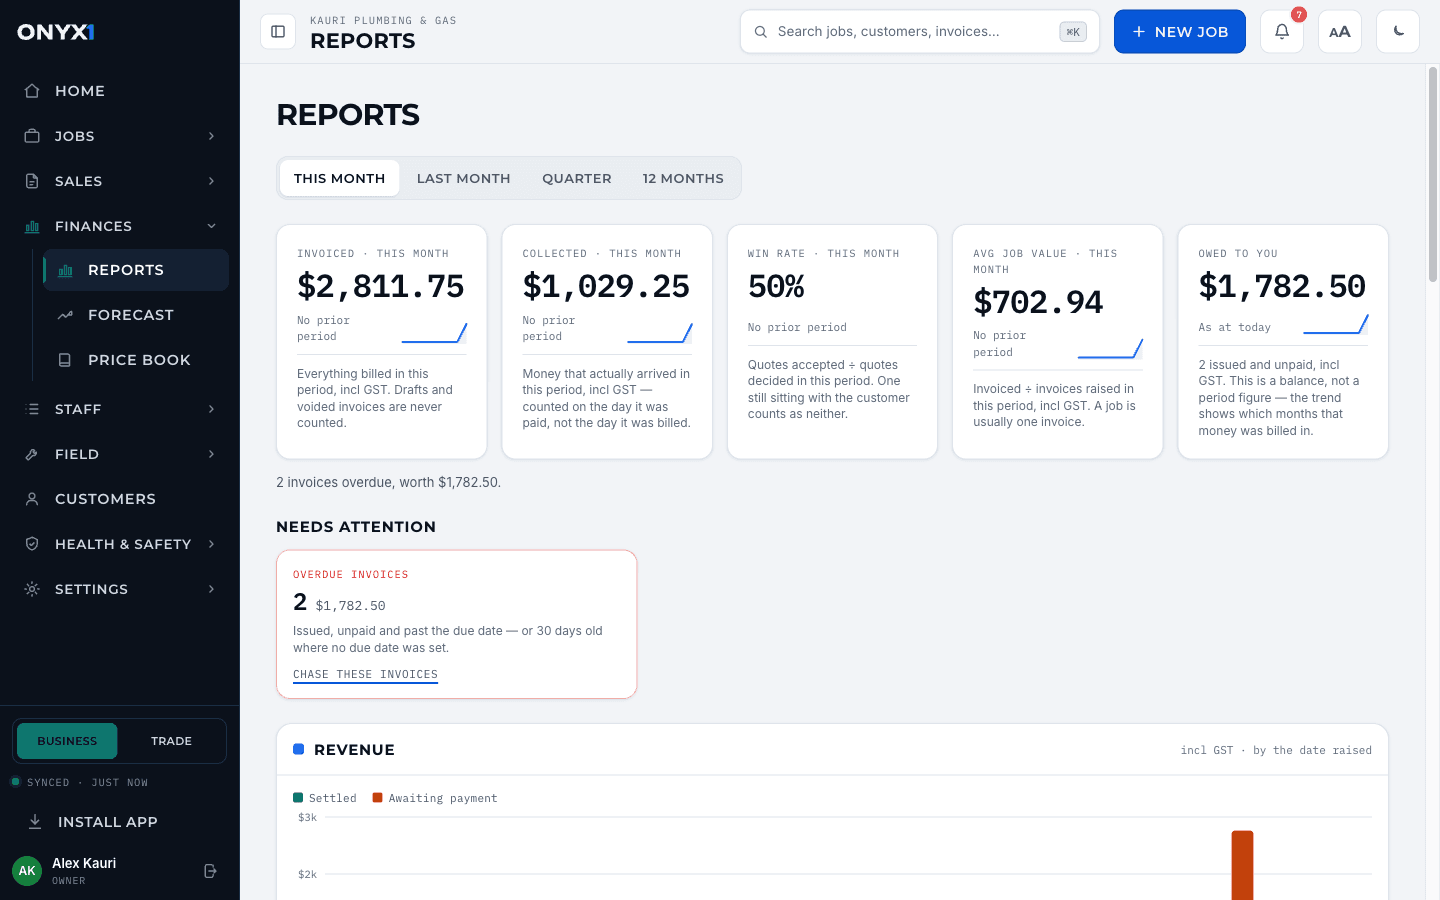The width and height of the screenshot is (1440, 900).
Task: Select the This Month tab
Action: 339,178
